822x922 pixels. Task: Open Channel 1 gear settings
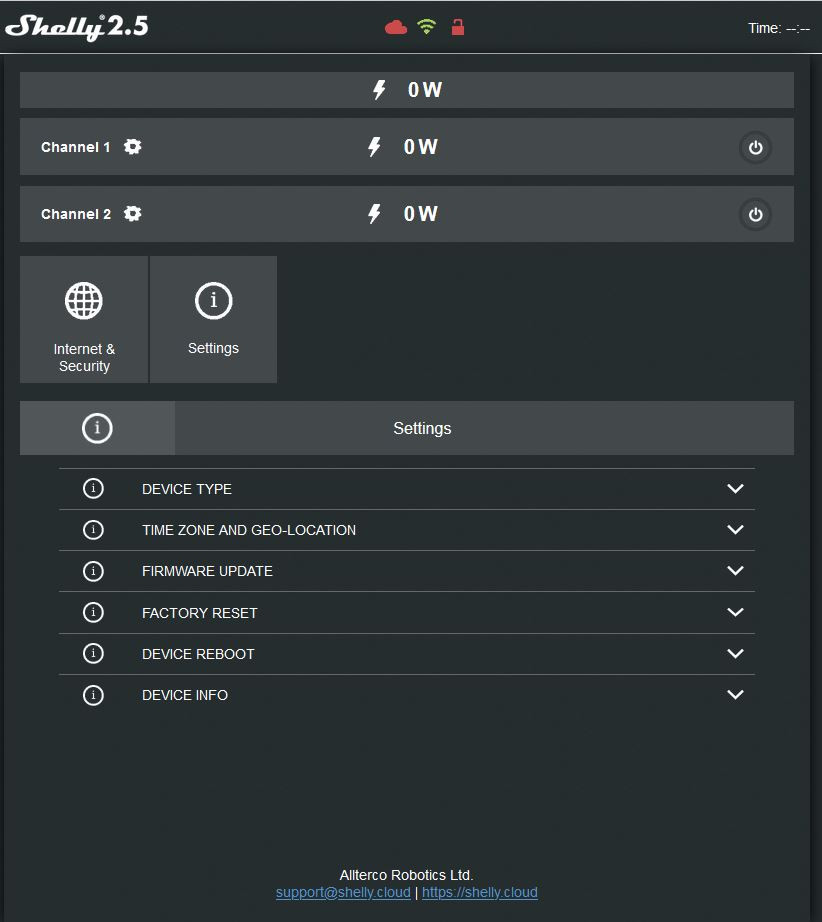(x=133, y=147)
